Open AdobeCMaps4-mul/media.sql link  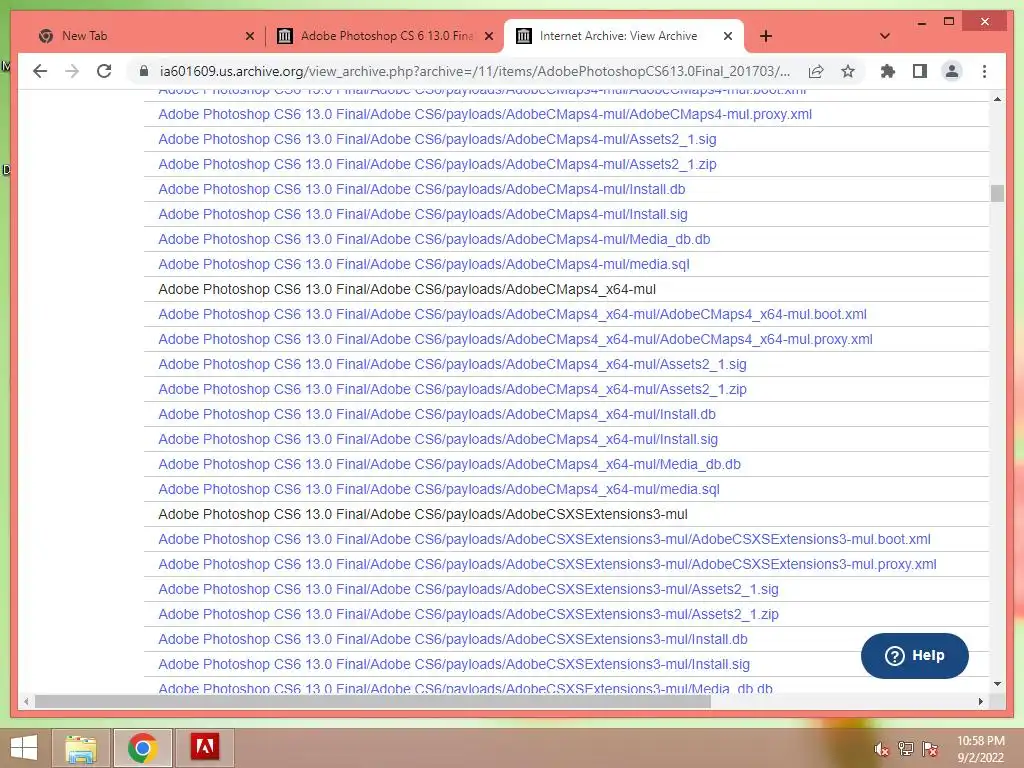pos(423,264)
